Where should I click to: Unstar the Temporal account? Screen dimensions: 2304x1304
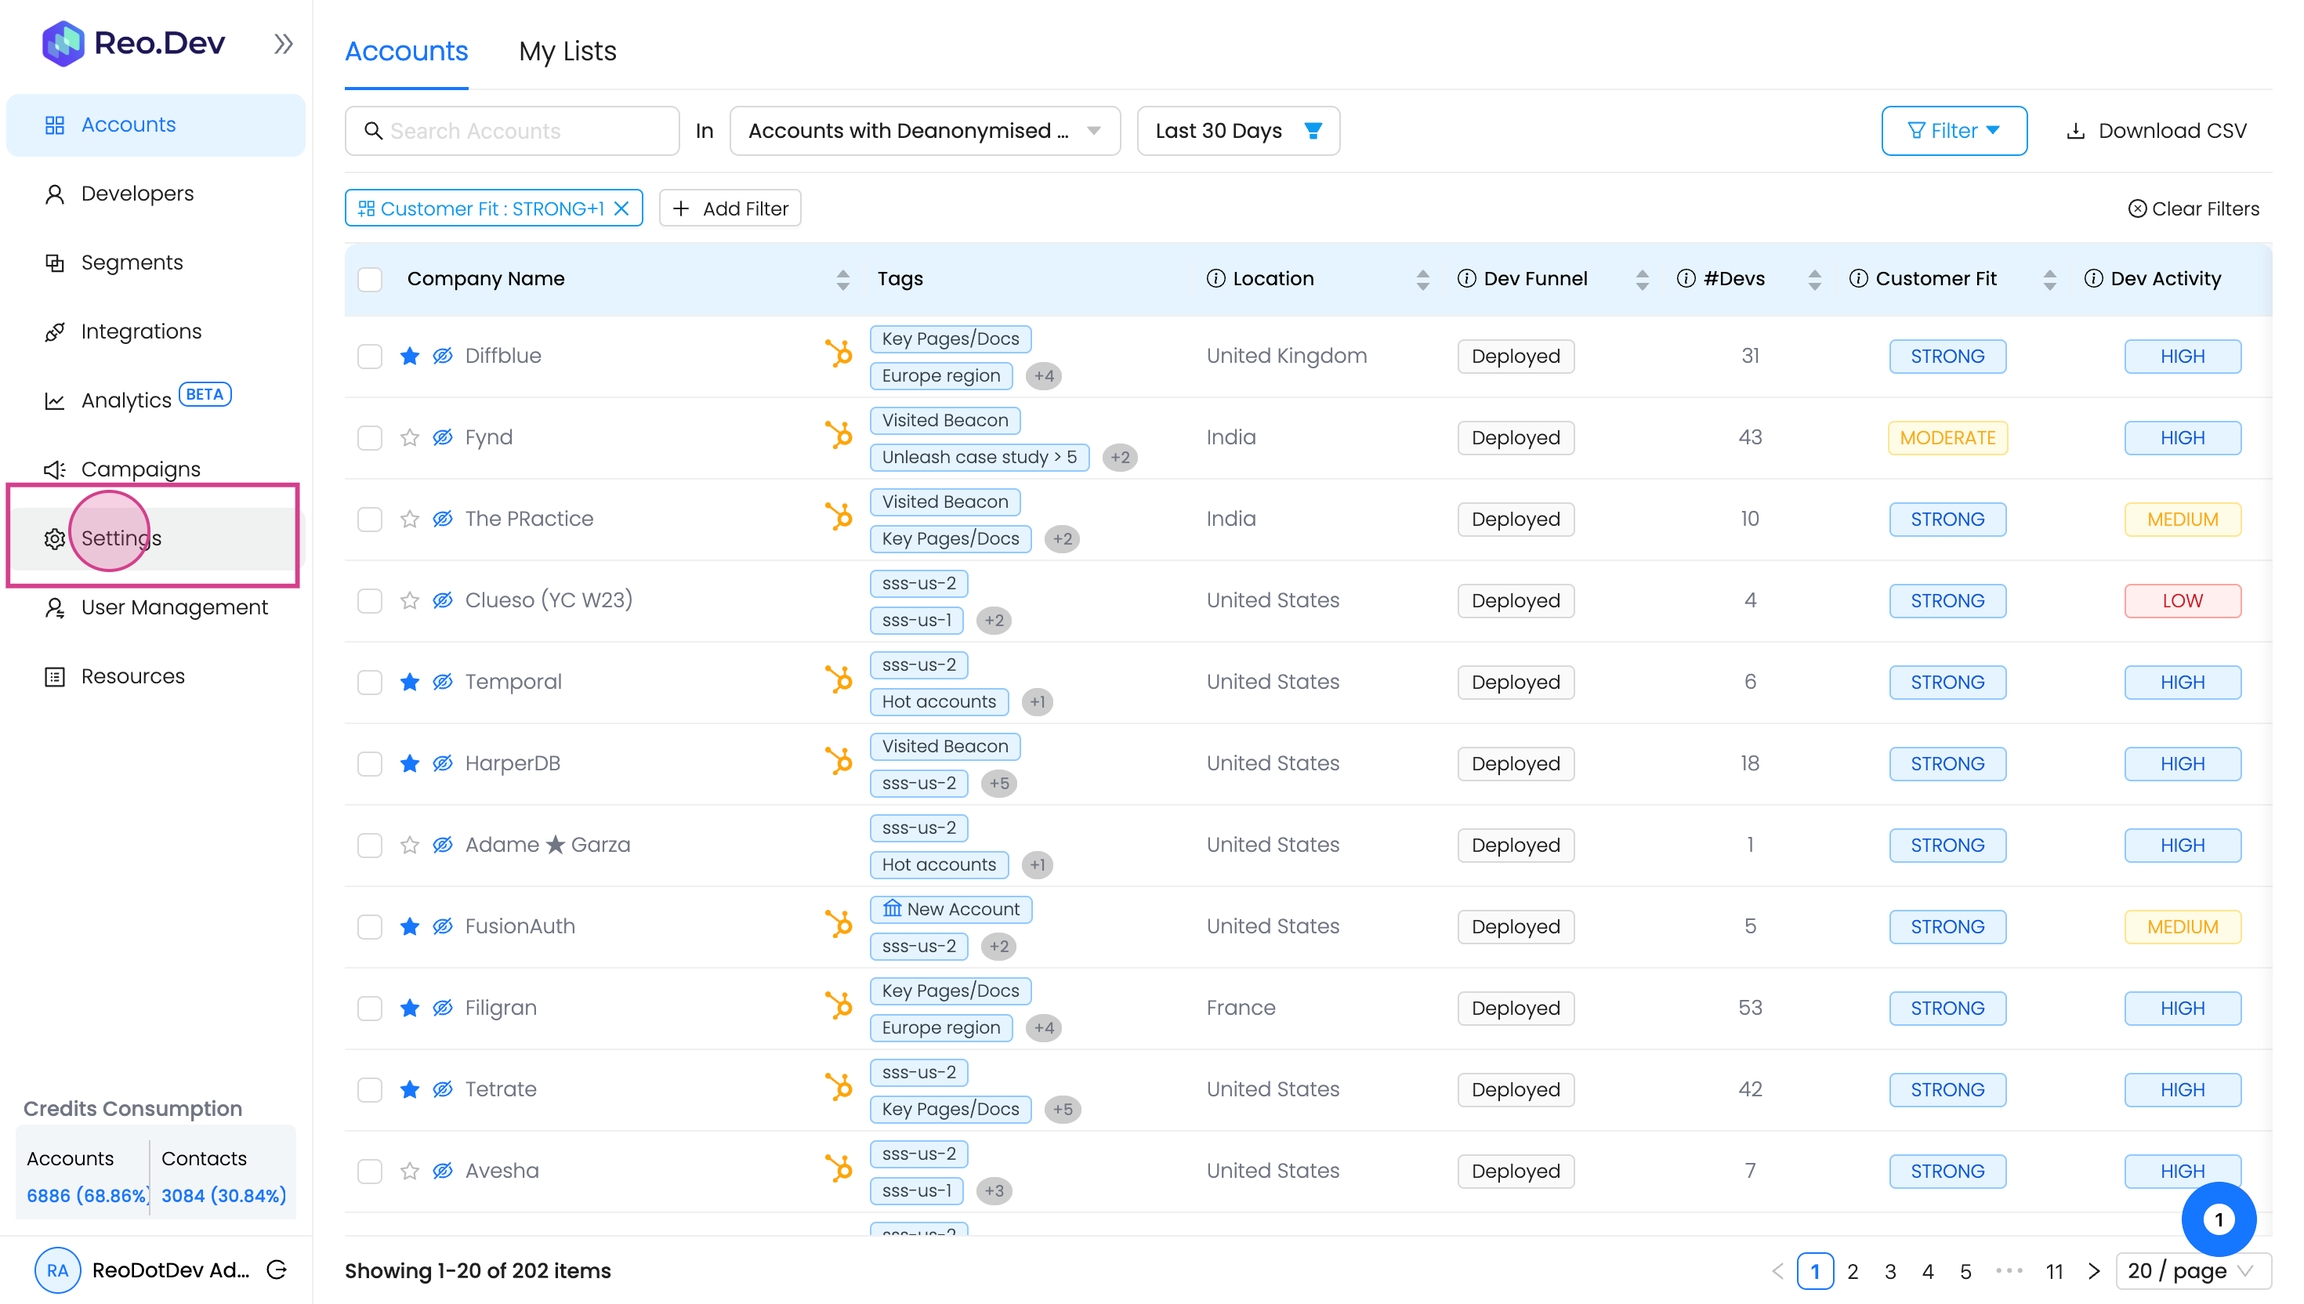tap(409, 682)
